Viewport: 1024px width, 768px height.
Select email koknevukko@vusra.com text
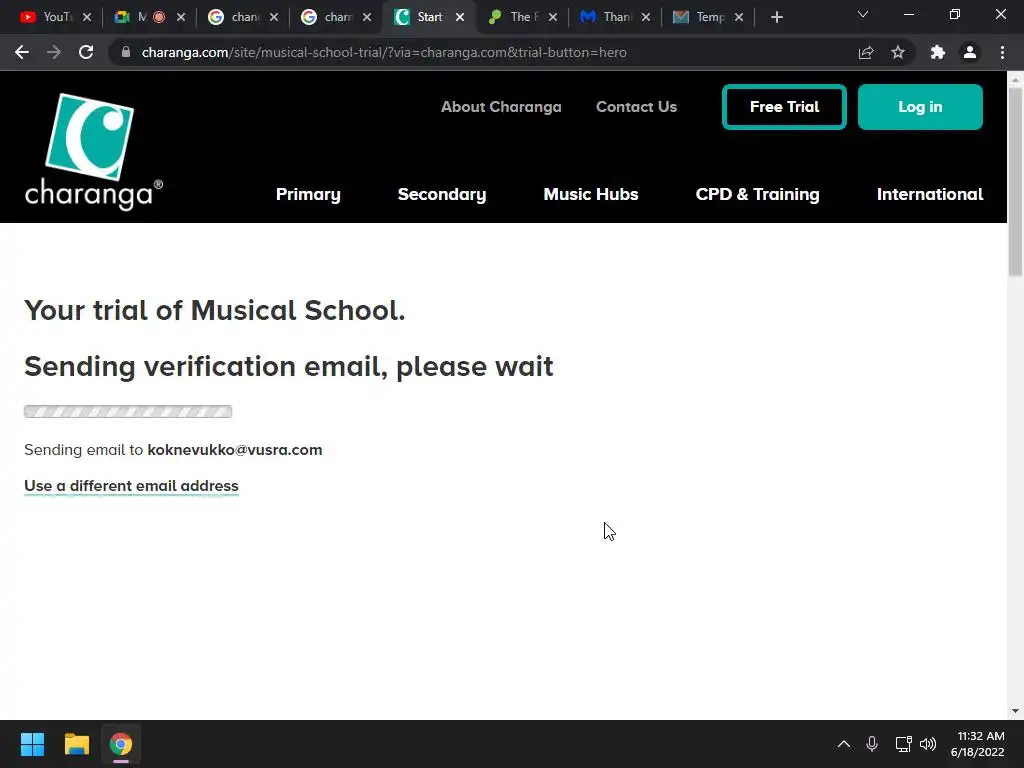pyautogui.click(x=234, y=450)
